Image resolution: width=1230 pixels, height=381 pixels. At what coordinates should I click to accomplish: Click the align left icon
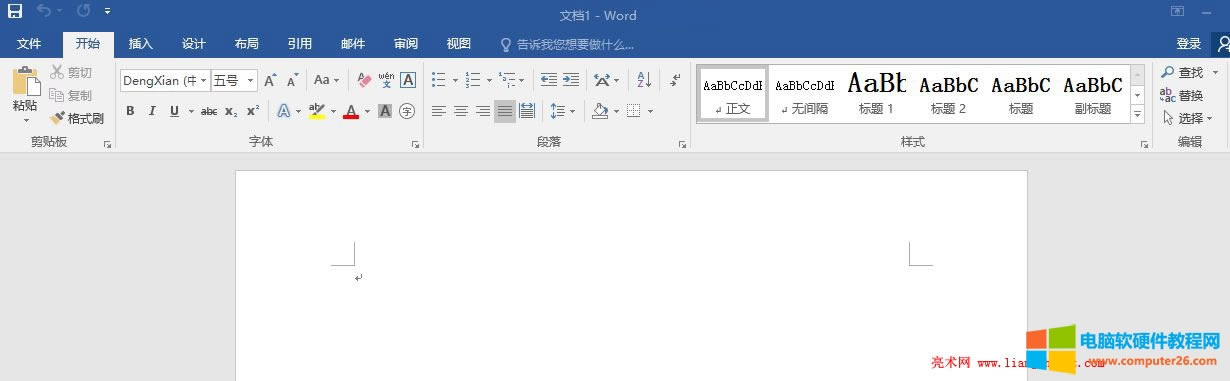pos(439,111)
